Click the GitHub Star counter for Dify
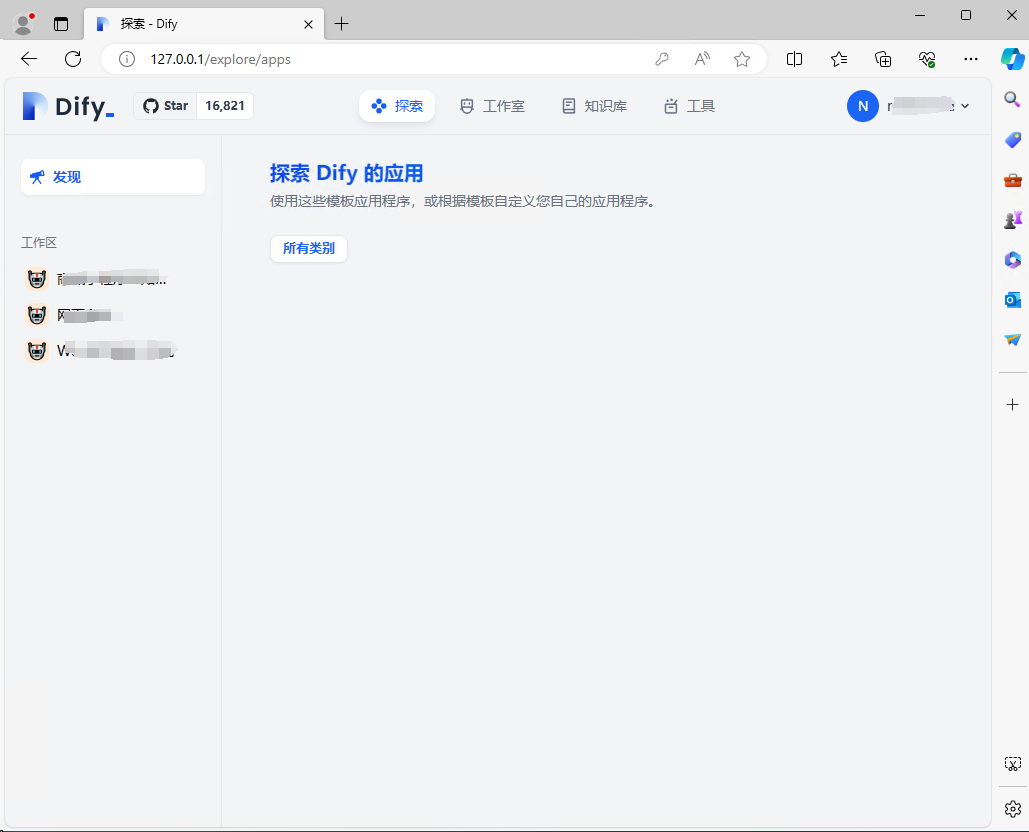1029x832 pixels. (x=193, y=105)
